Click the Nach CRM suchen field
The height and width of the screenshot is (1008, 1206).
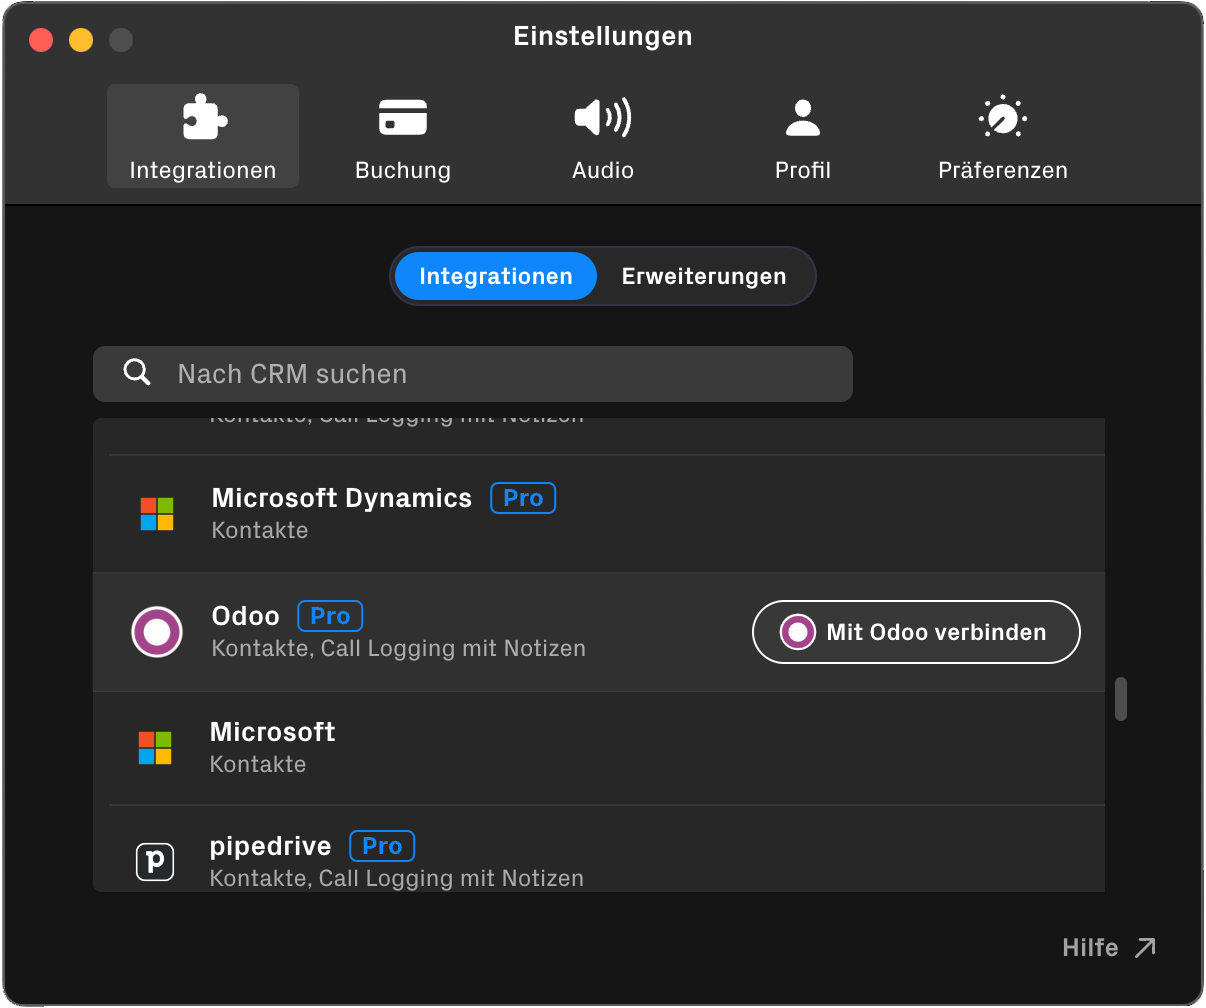[x=473, y=374]
